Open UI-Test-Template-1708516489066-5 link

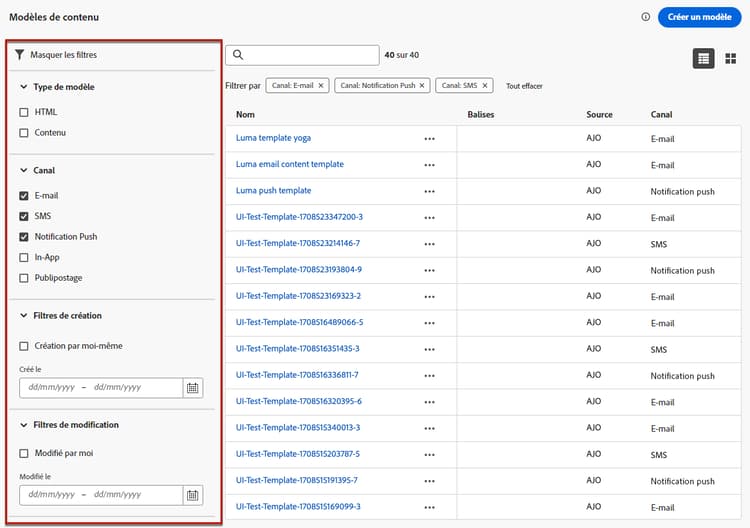coord(299,322)
